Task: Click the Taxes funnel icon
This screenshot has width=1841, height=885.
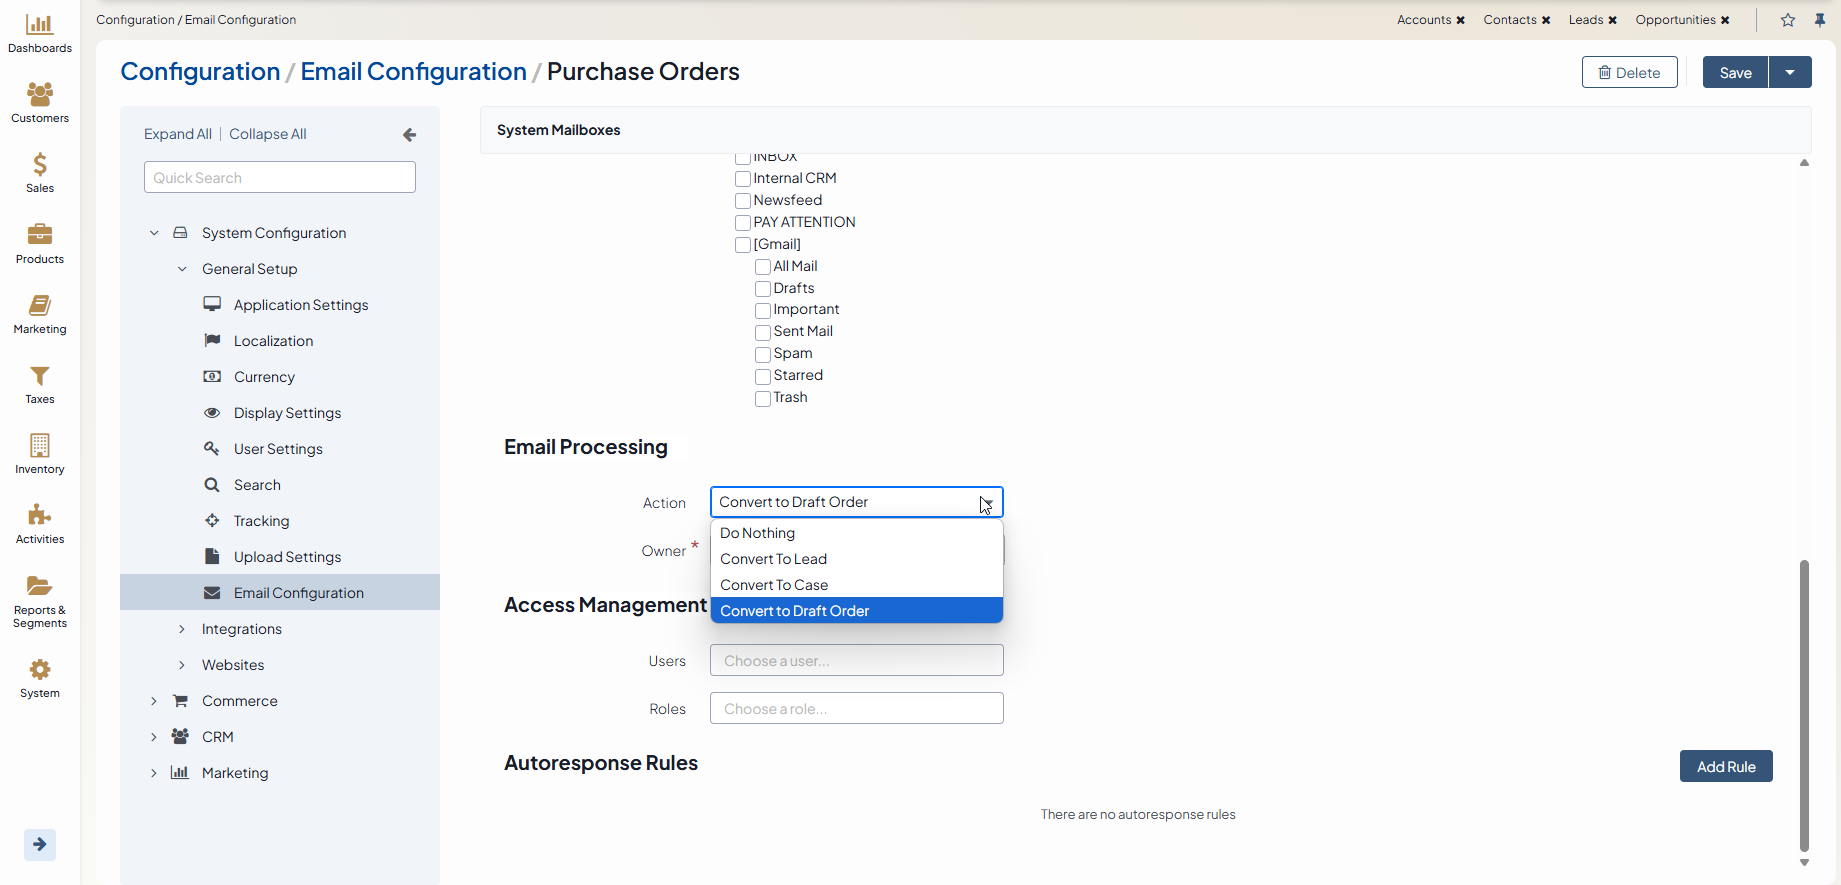Action: (x=40, y=377)
